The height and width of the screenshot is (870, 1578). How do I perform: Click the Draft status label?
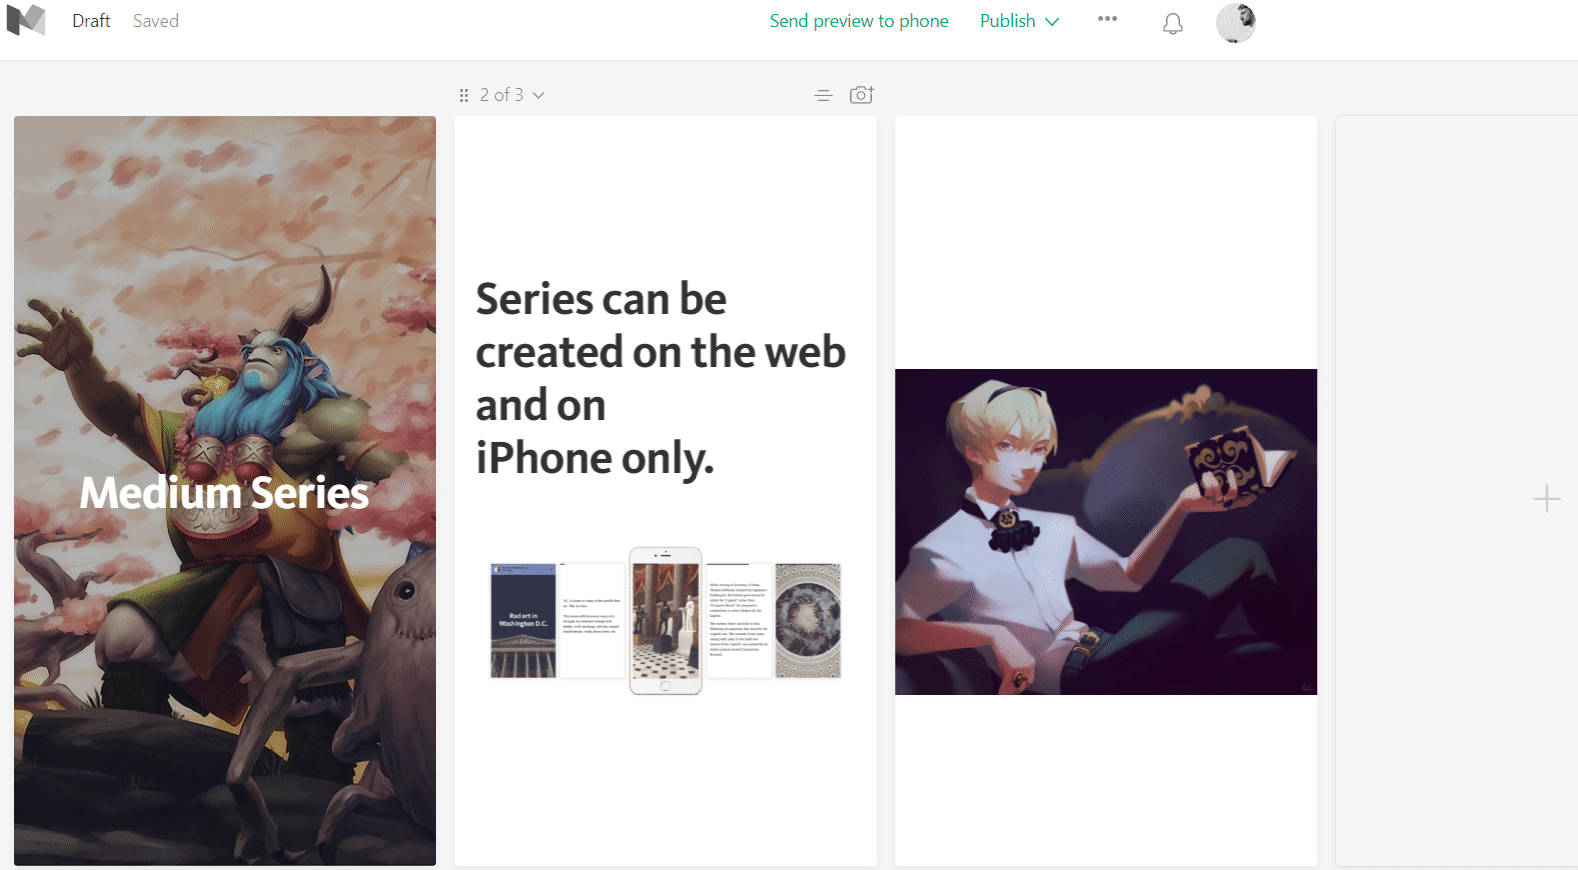(x=91, y=21)
